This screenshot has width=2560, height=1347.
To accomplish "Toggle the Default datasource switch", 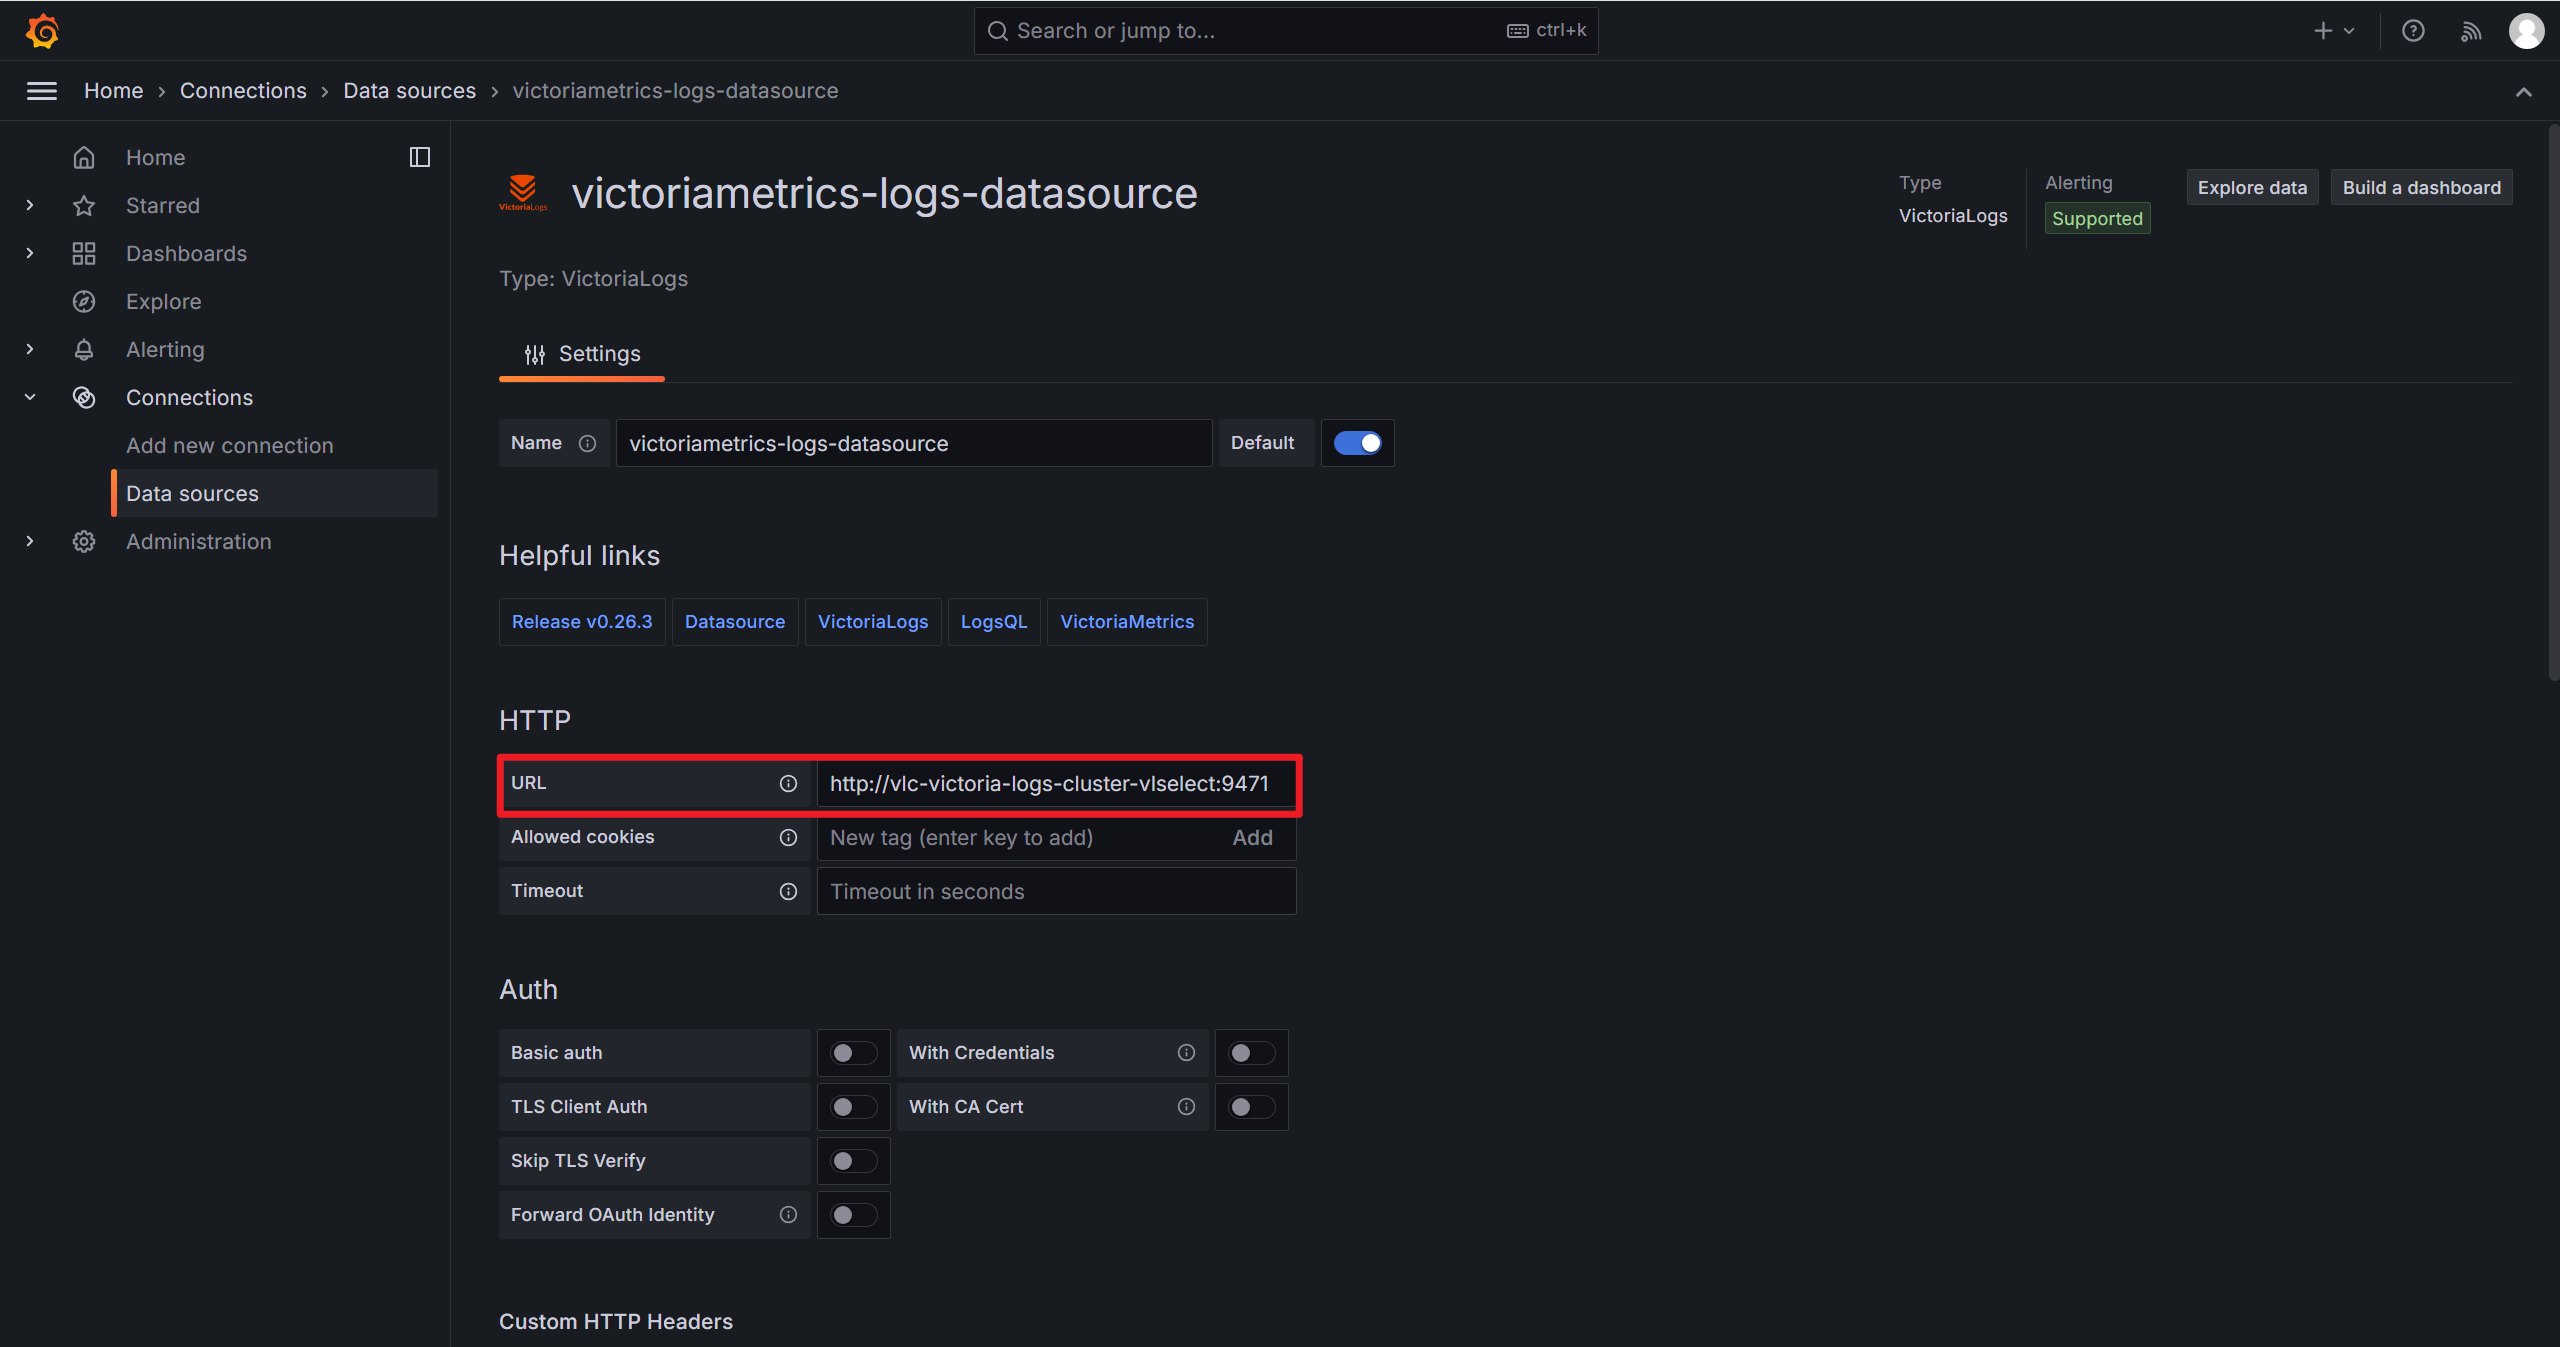I will point(1357,443).
